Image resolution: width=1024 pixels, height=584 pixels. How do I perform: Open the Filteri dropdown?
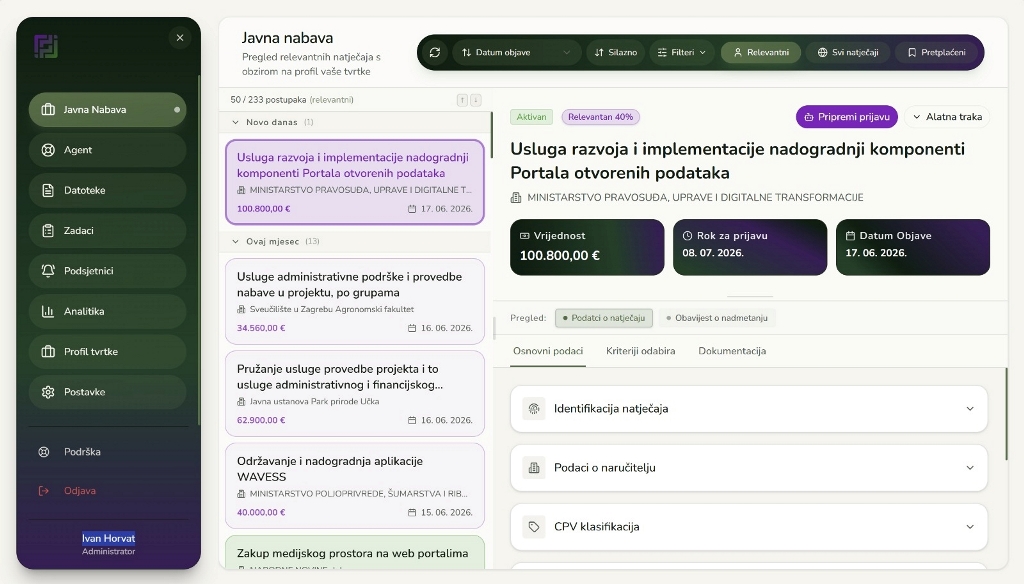pyautogui.click(x=682, y=52)
